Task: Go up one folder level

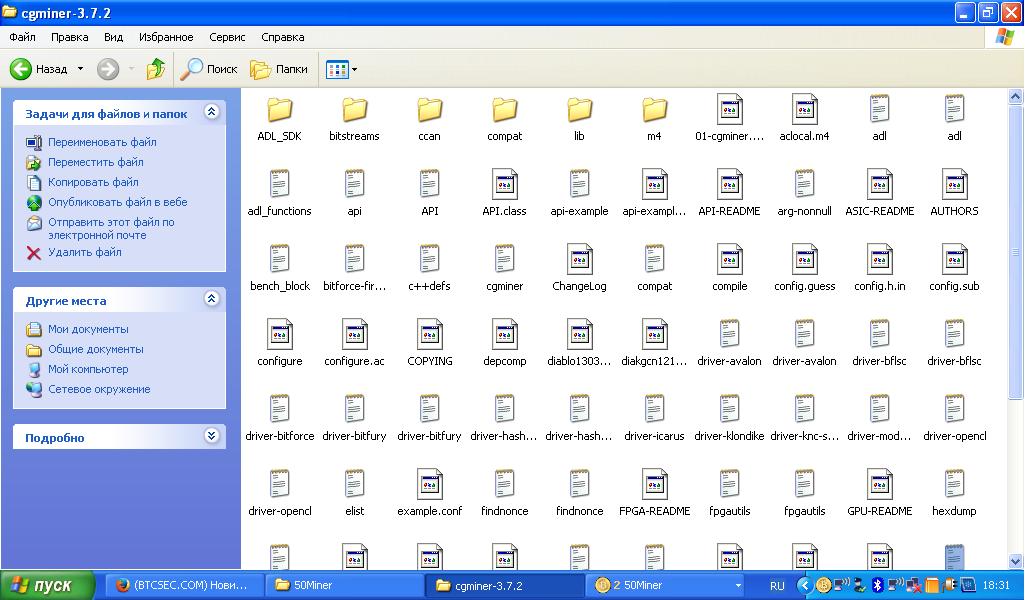Action: (x=156, y=69)
